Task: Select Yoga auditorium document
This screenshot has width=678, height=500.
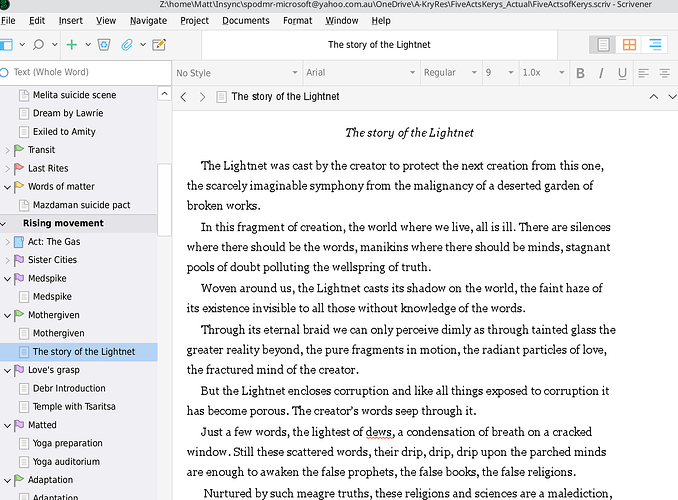Action: point(66,462)
